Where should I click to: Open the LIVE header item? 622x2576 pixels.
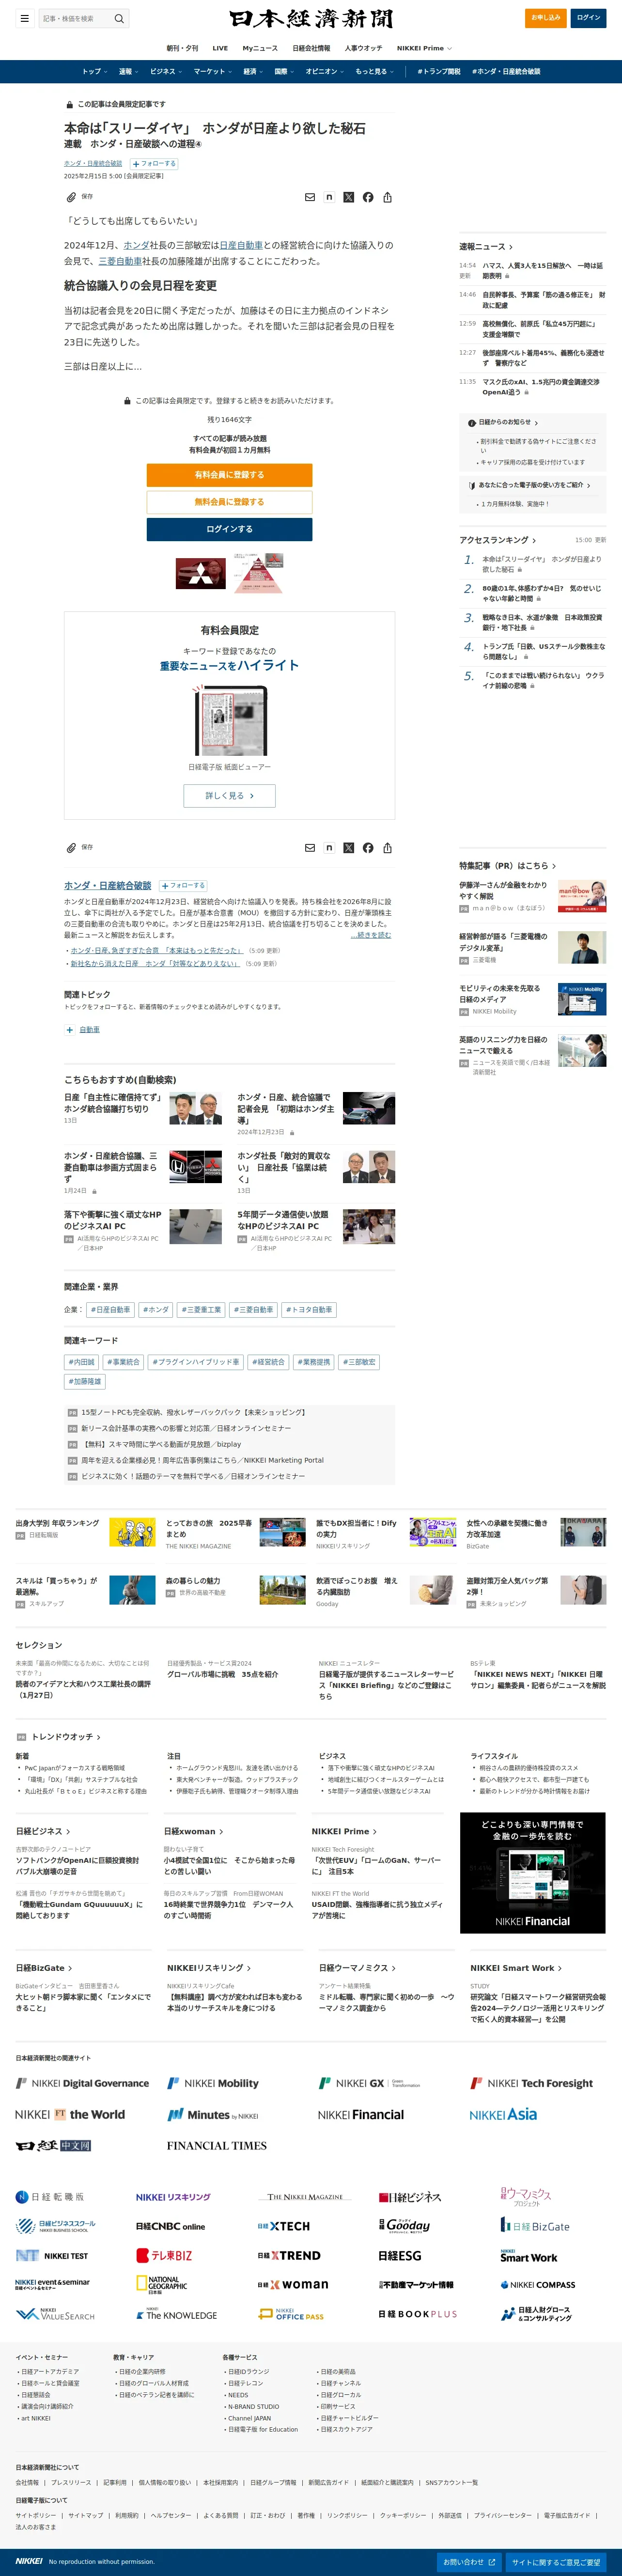[220, 48]
